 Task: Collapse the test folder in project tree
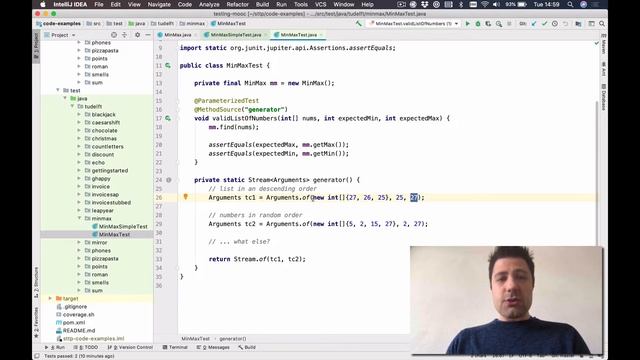click(58, 90)
